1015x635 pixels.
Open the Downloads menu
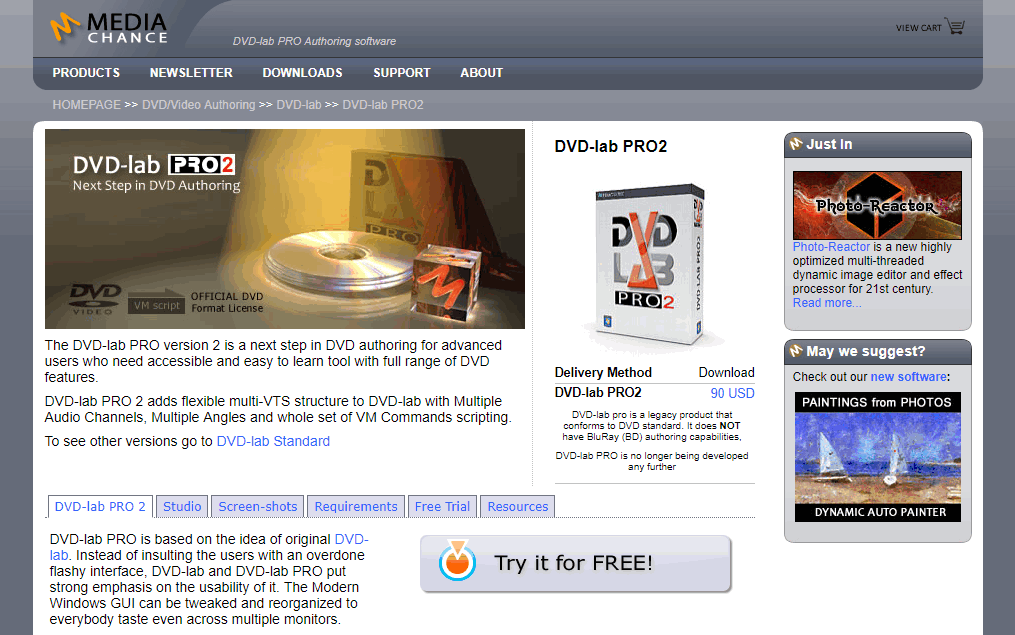[302, 73]
